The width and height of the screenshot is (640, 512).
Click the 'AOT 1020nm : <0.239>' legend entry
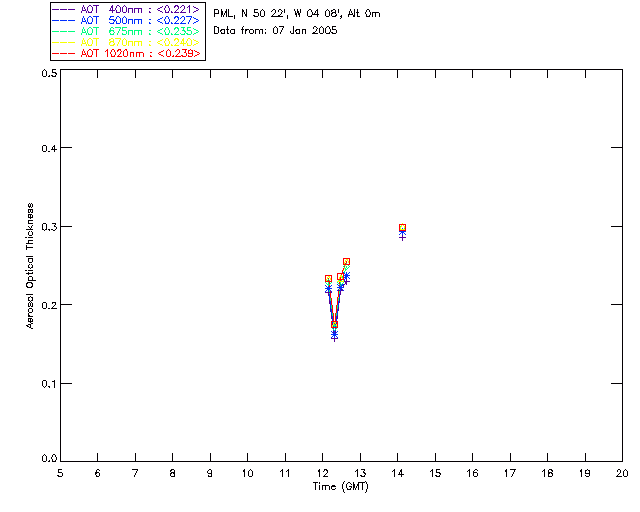(x=126, y=53)
